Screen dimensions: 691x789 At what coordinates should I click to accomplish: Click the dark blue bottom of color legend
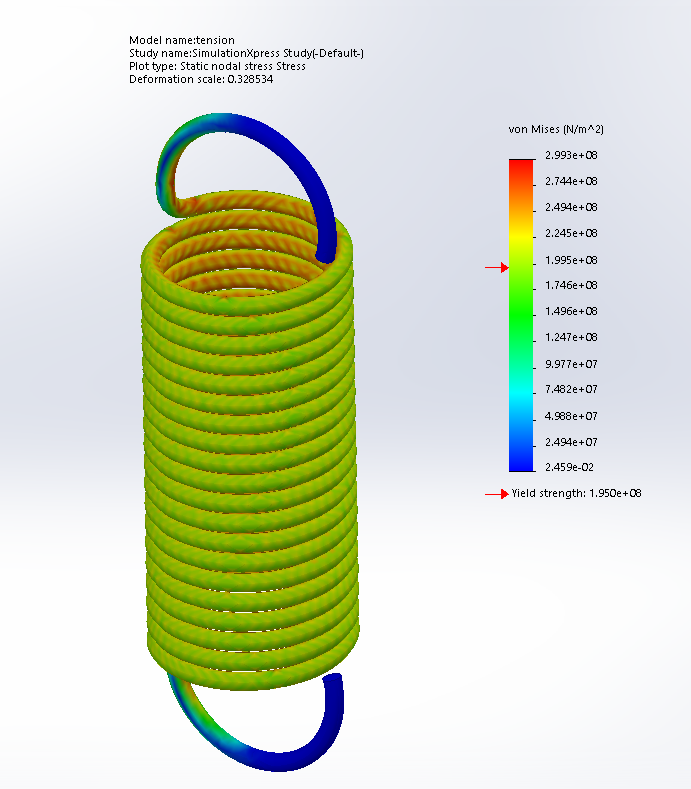[521, 462]
